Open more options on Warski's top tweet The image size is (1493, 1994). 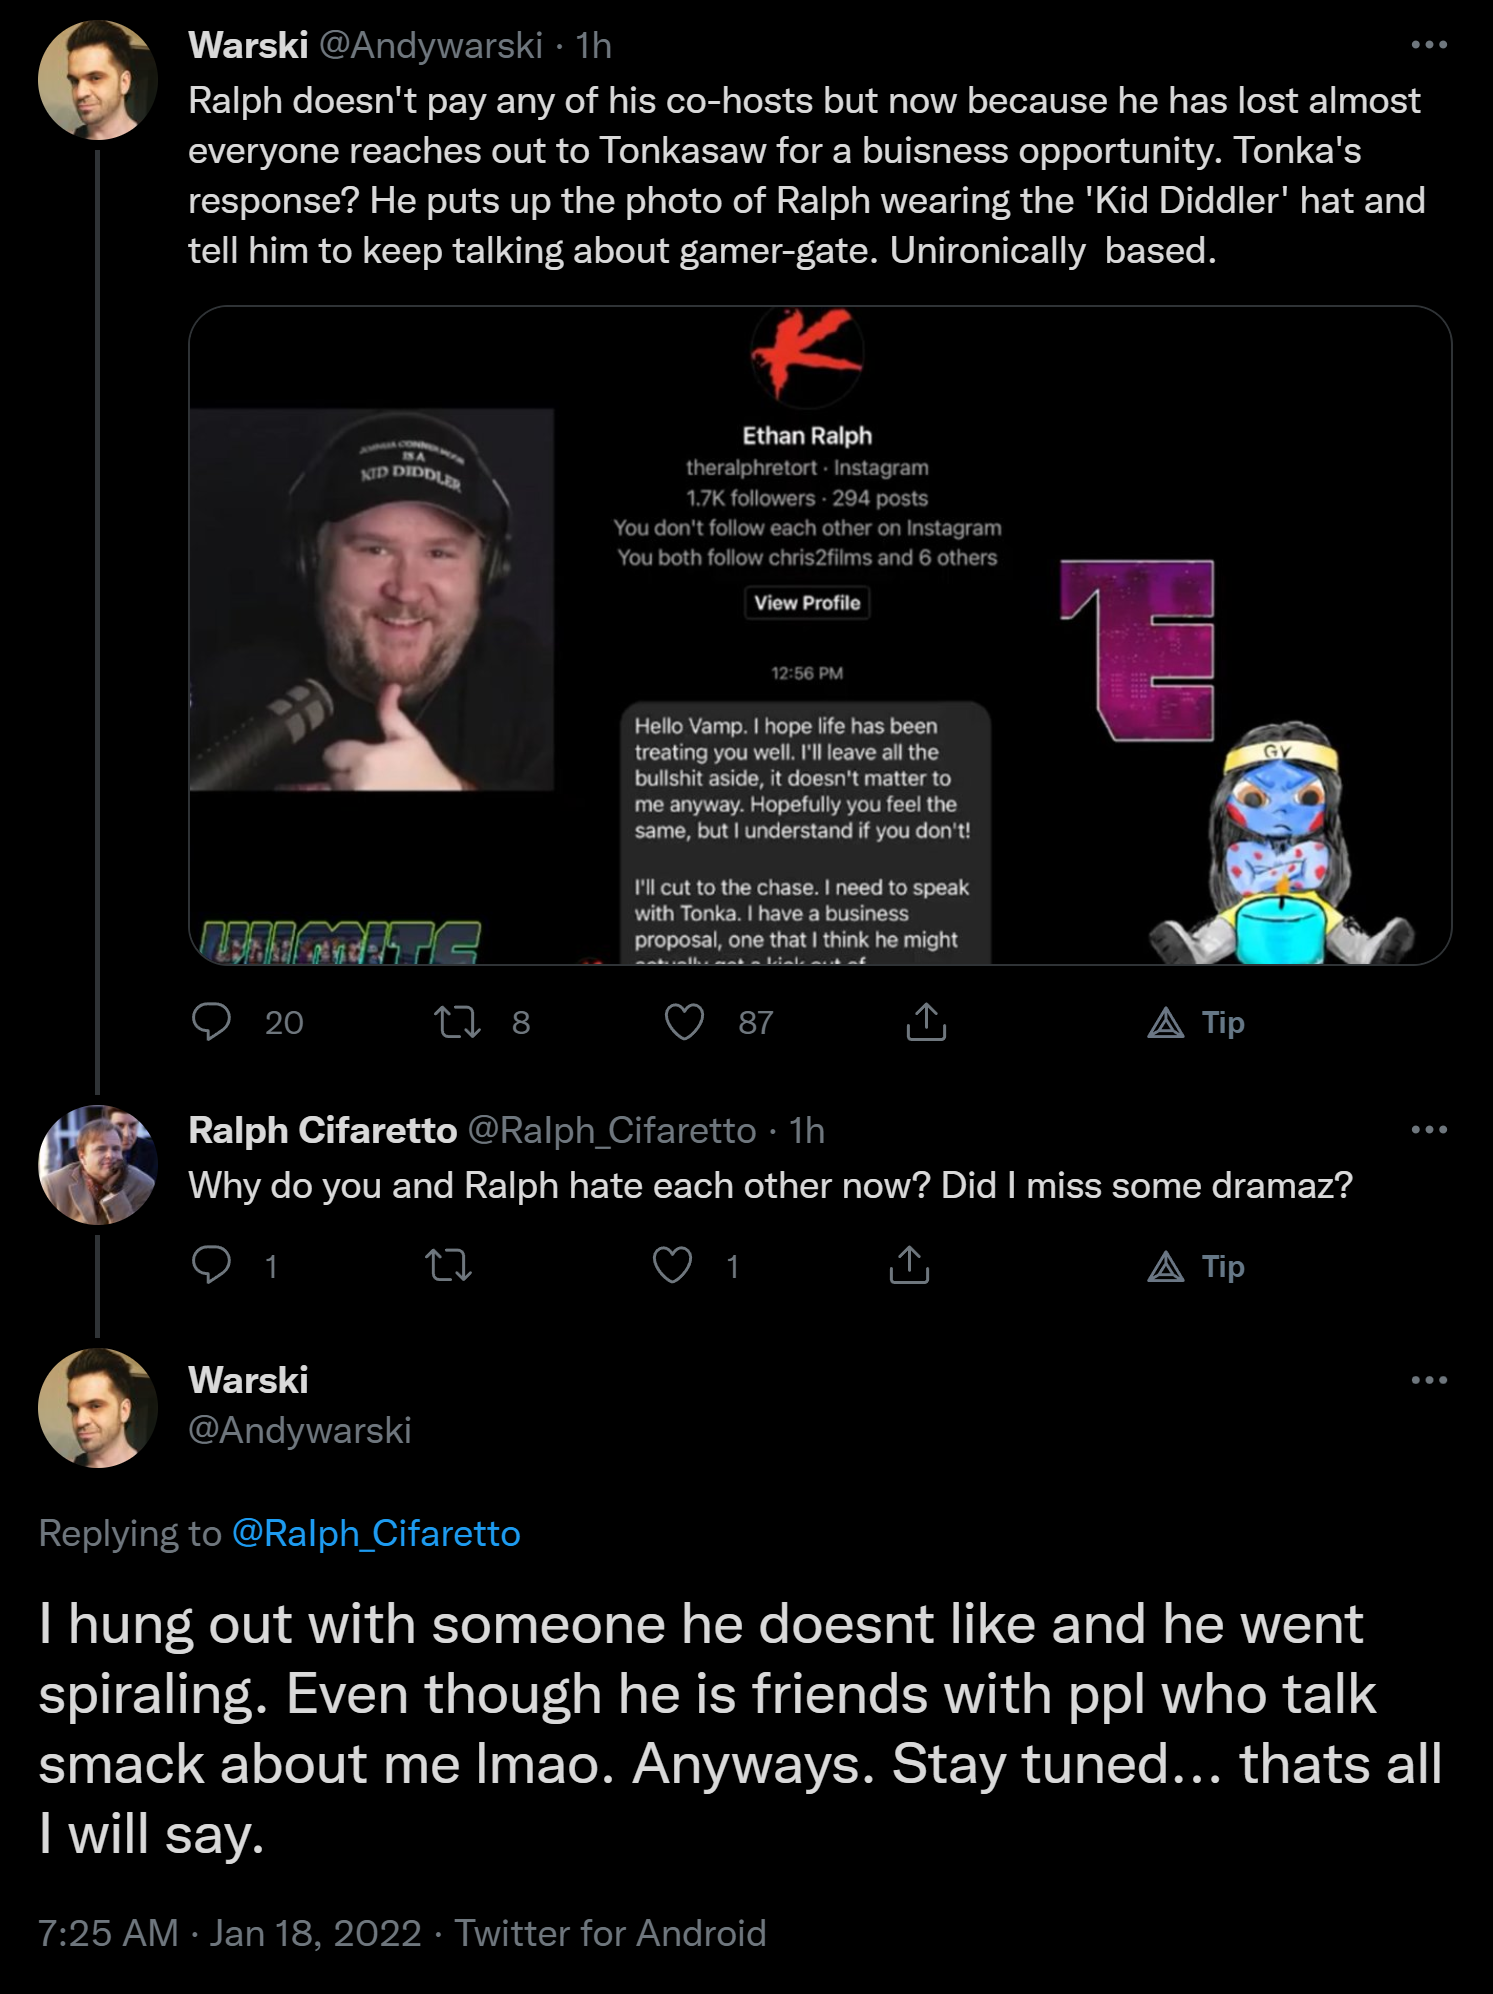[1429, 45]
